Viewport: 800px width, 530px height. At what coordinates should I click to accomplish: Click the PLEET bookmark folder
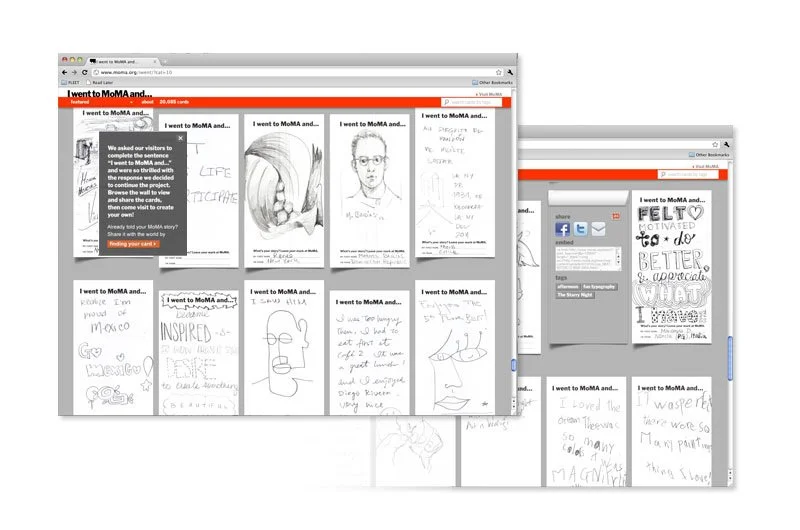click(x=70, y=82)
